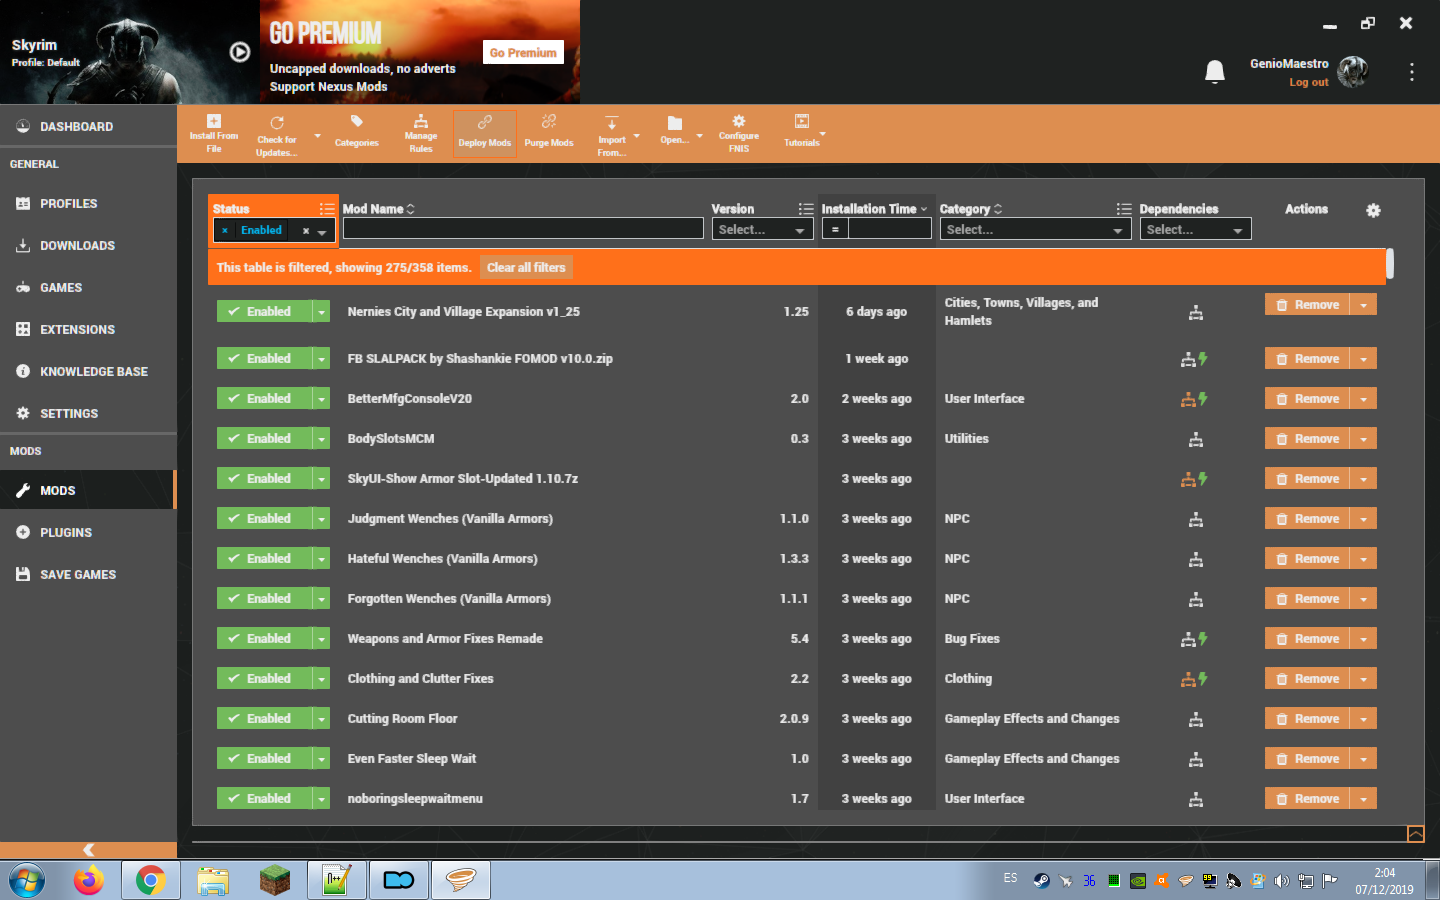Expand the Status filter dropdown arrow
The height and width of the screenshot is (900, 1440).
pyautogui.click(x=322, y=231)
